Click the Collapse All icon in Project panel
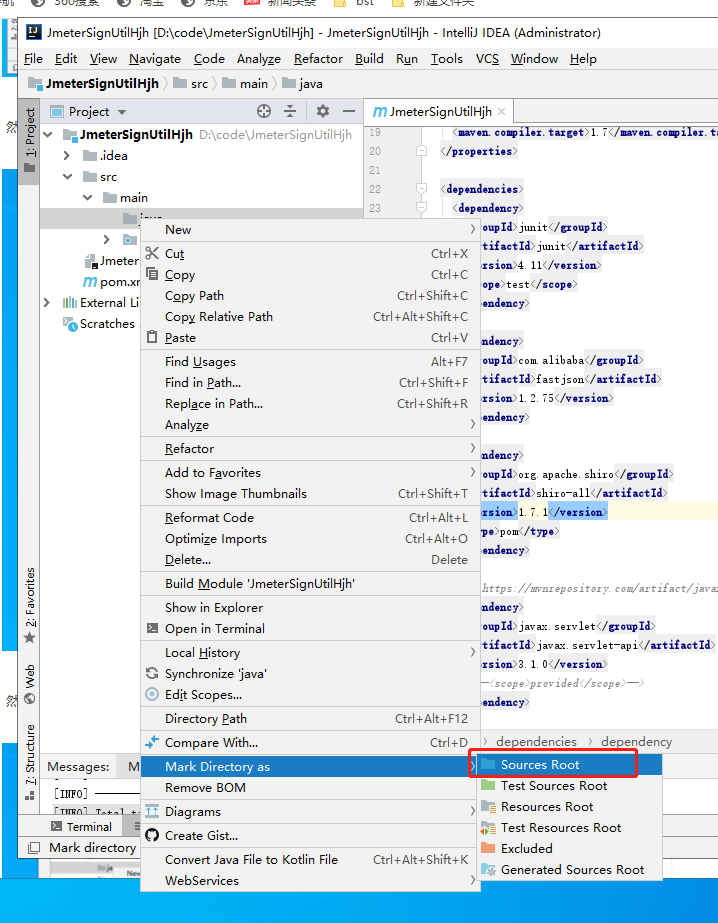Viewport: 718px width, 923px height. point(290,111)
